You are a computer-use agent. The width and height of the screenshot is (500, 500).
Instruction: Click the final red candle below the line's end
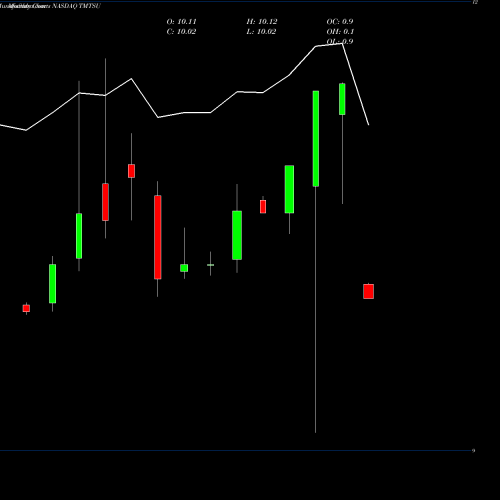tap(368, 291)
